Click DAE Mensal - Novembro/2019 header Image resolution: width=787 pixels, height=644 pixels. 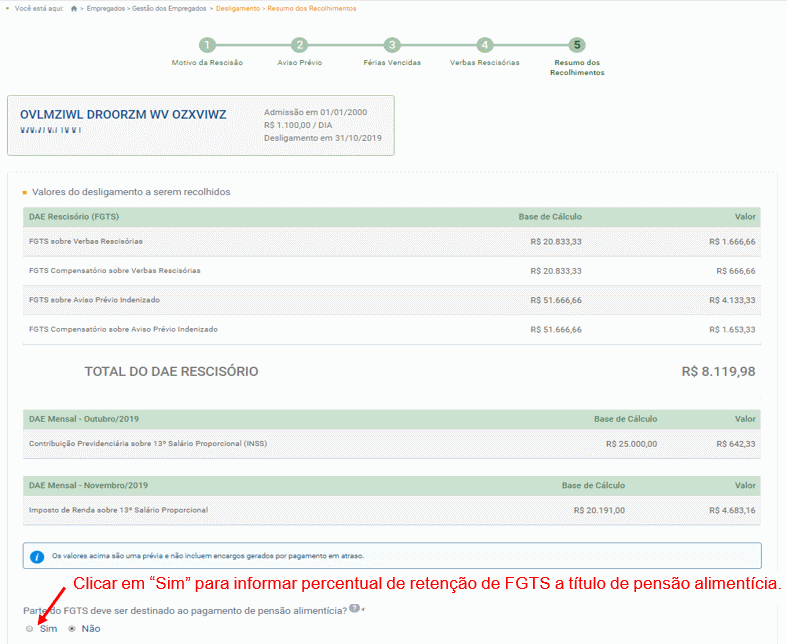(x=391, y=485)
